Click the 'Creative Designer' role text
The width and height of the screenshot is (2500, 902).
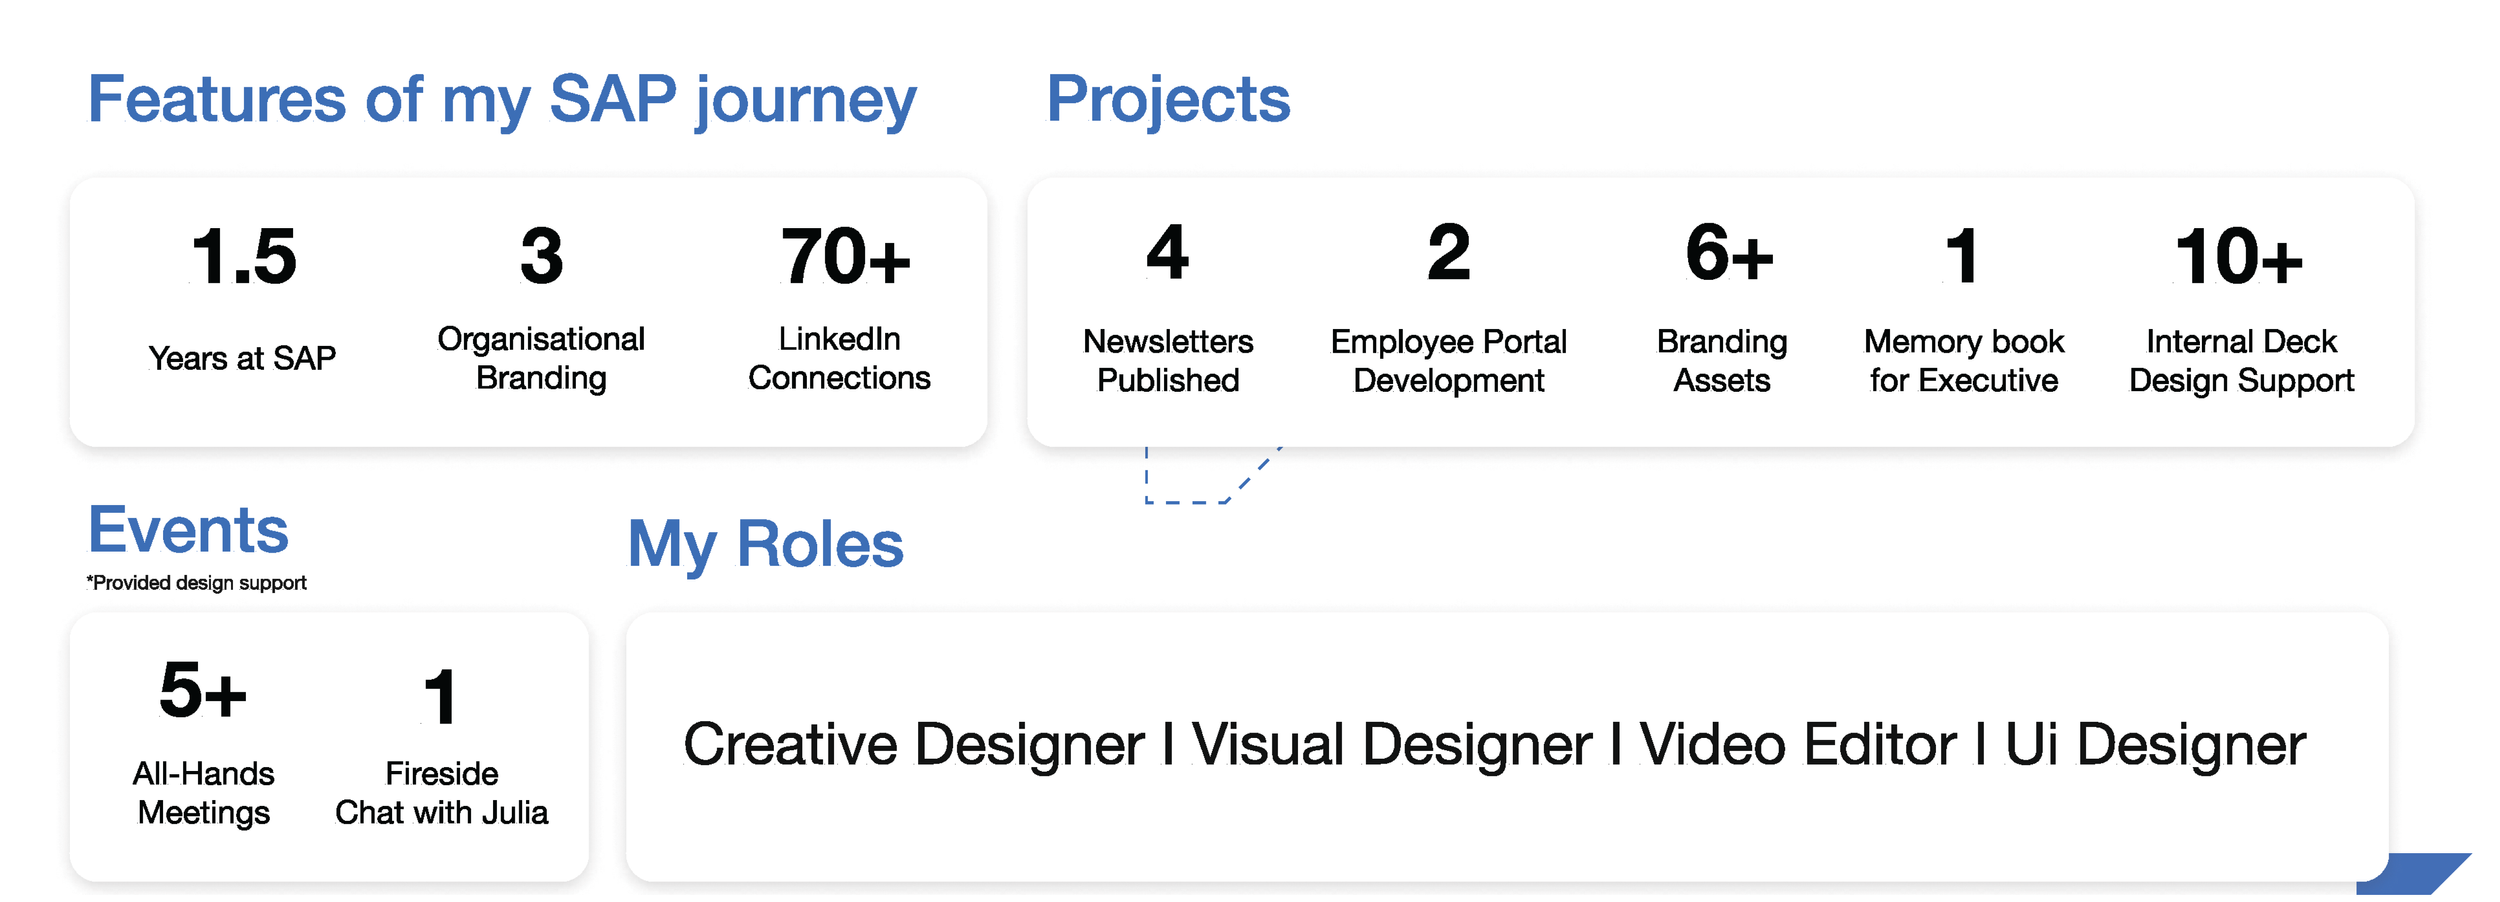(x=914, y=745)
